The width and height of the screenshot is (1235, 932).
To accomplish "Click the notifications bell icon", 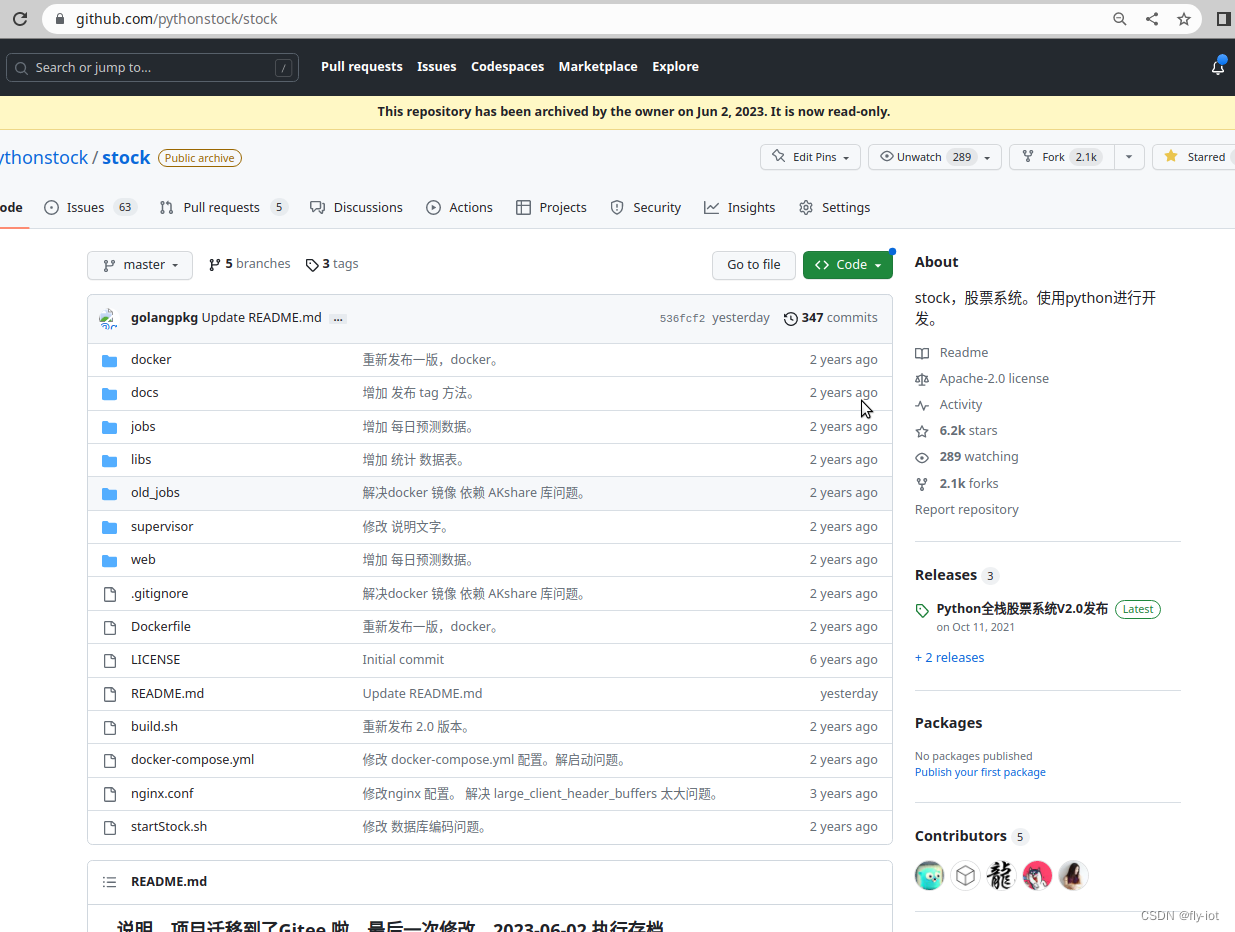I will coord(1218,67).
